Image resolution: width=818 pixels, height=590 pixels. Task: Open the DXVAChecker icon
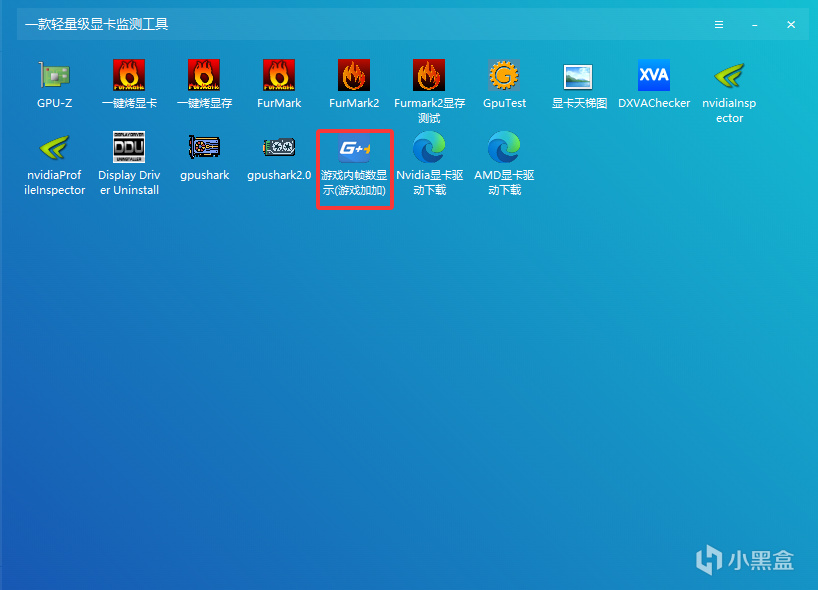pos(654,76)
